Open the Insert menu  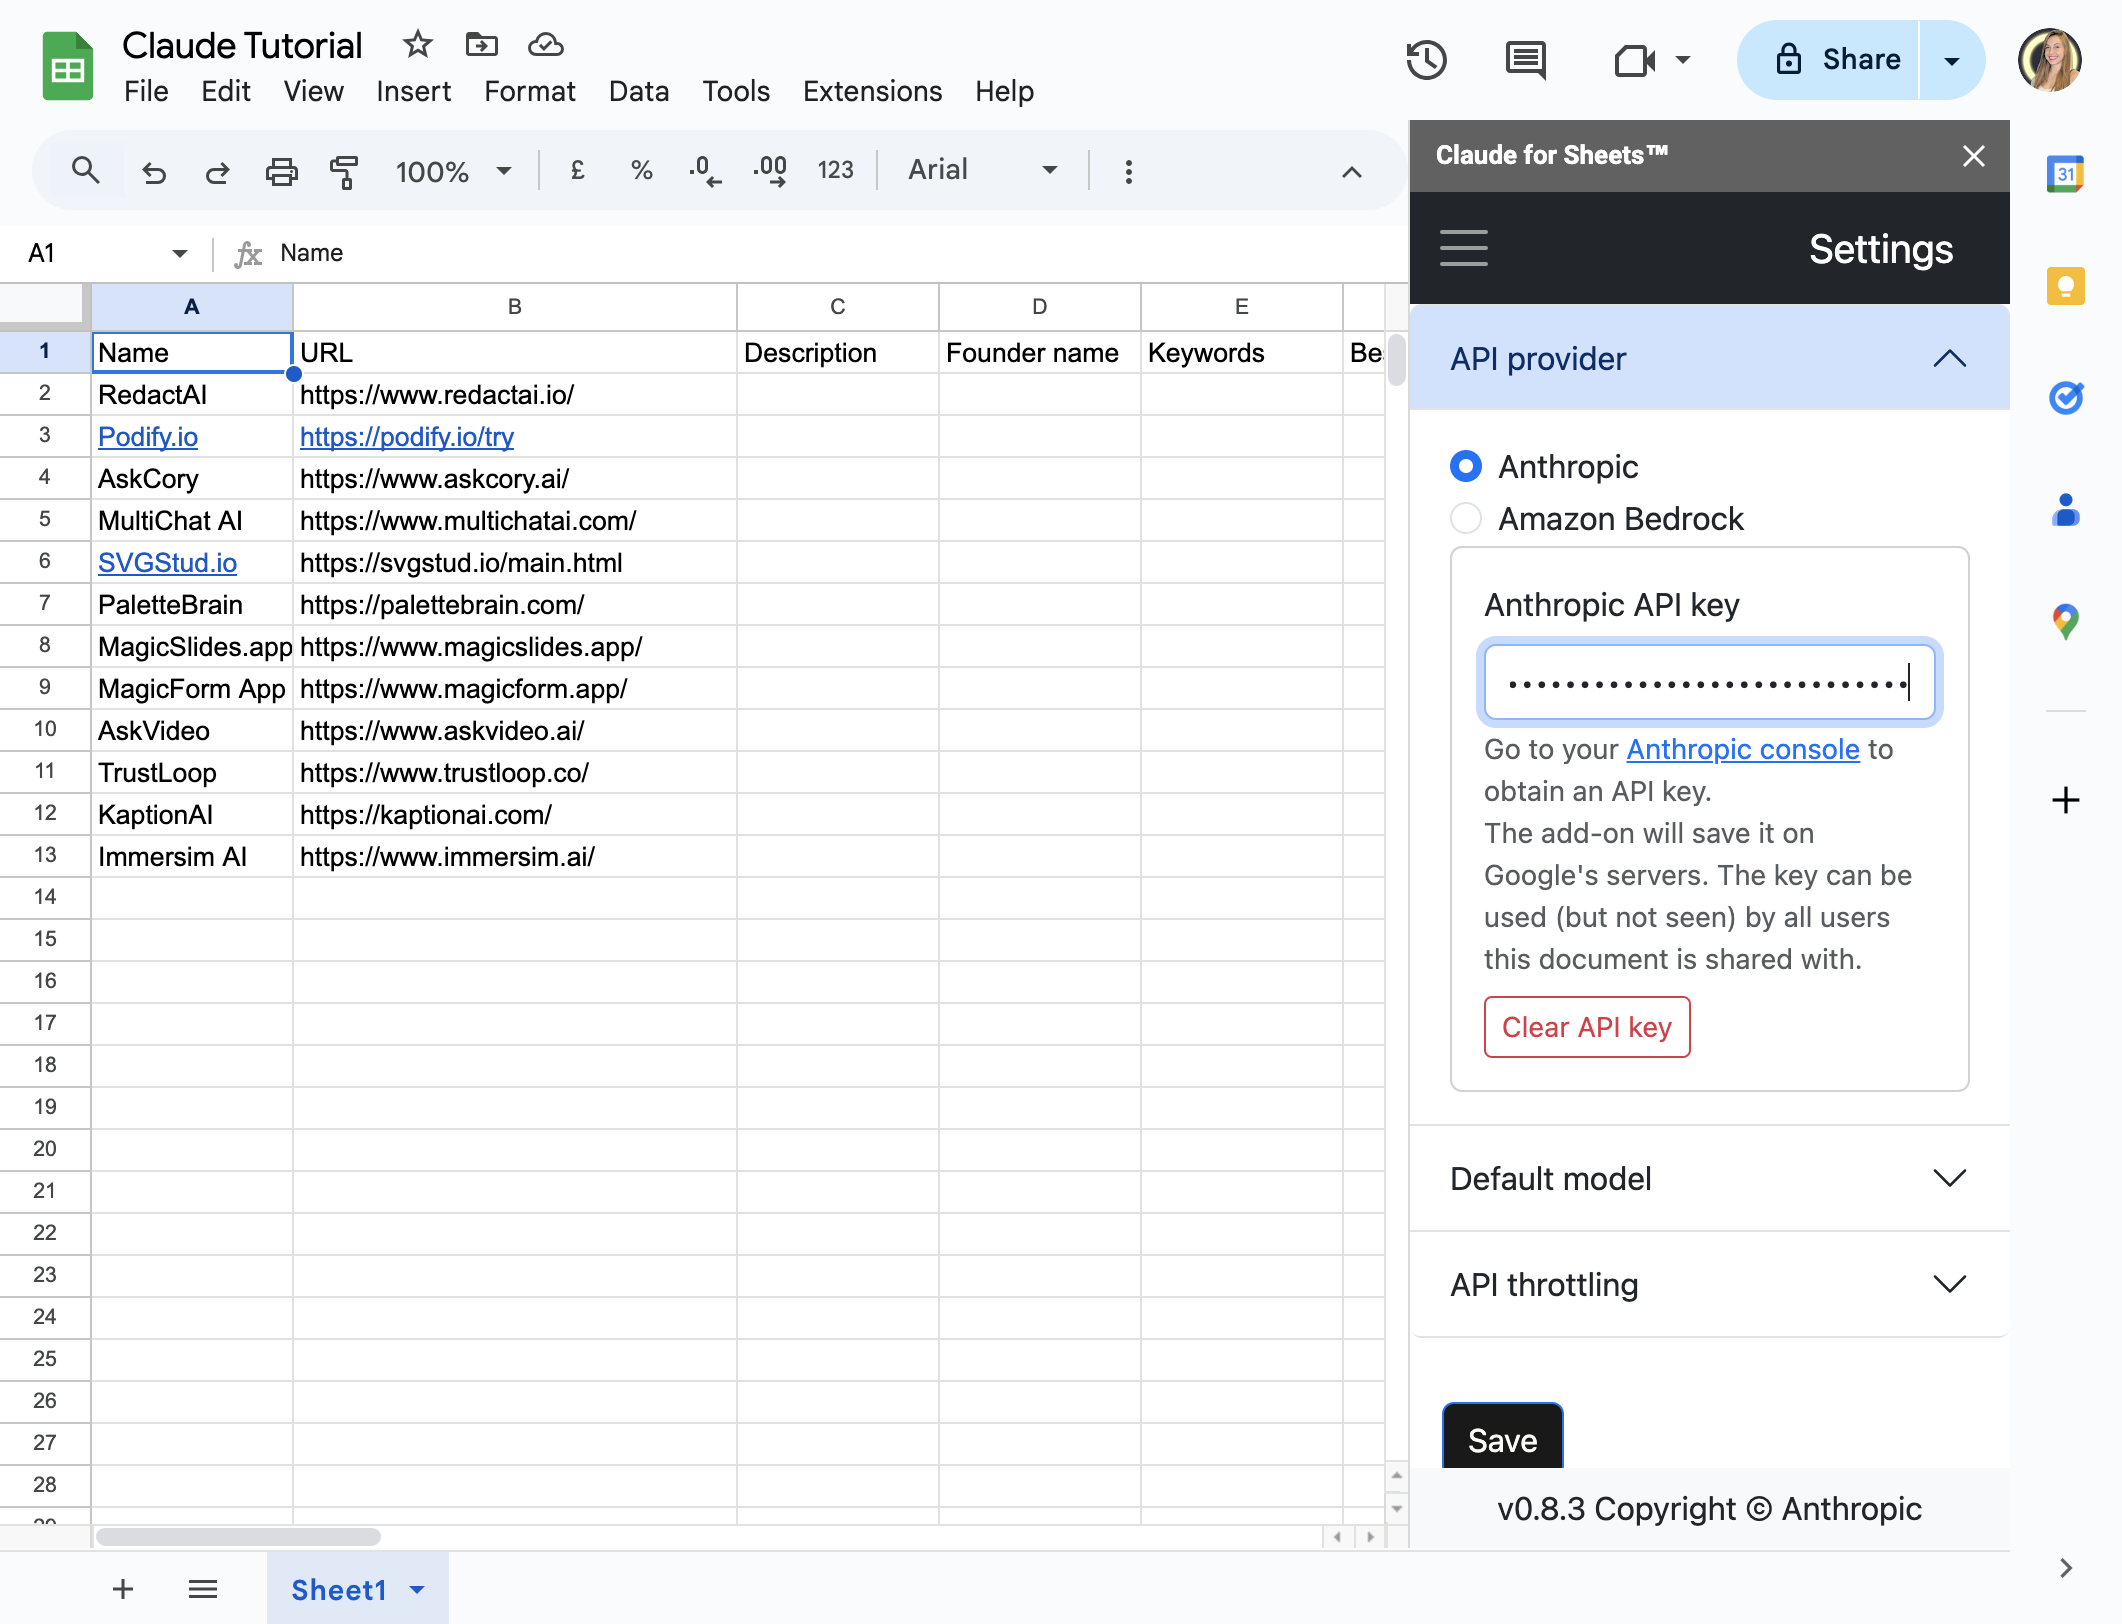pos(413,92)
